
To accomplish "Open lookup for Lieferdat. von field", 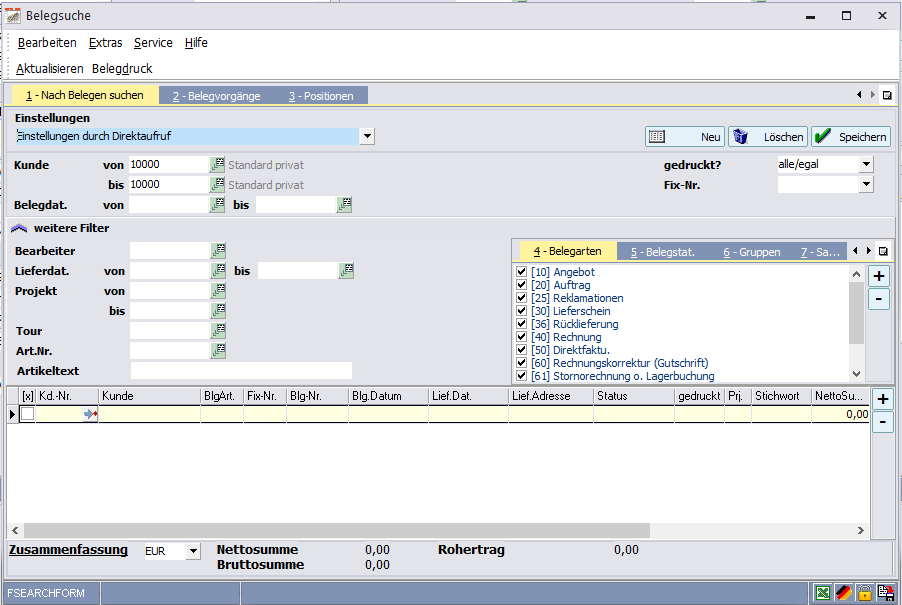I will (218, 270).
